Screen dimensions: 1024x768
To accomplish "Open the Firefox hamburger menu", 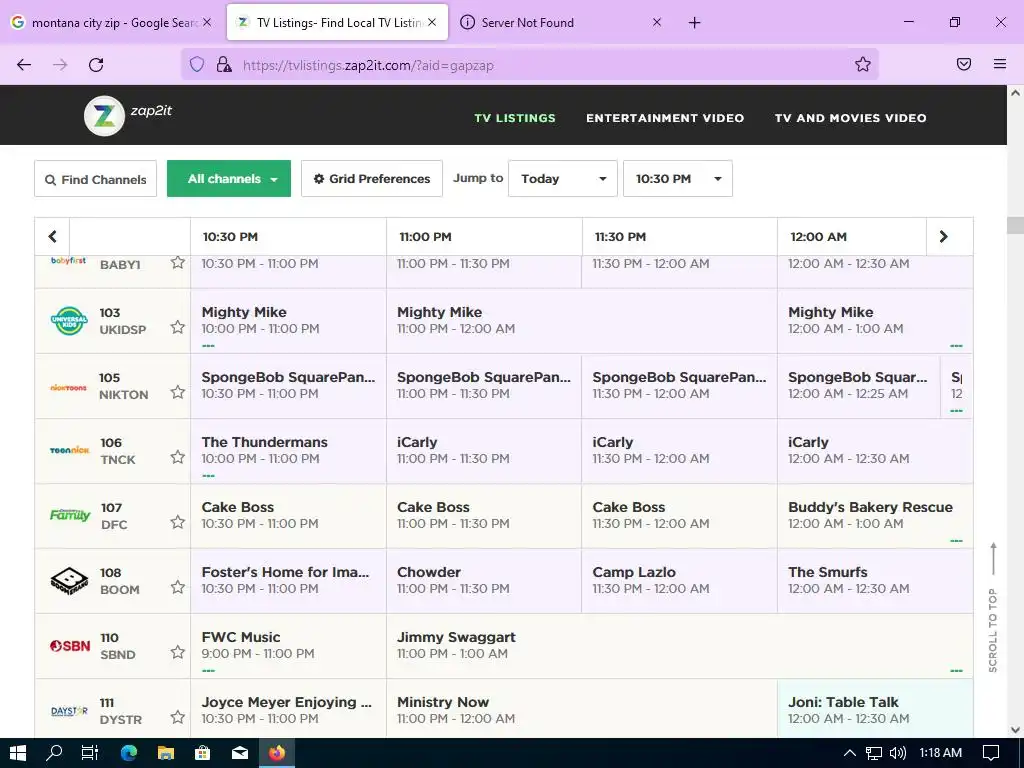I will pos(1000,64).
